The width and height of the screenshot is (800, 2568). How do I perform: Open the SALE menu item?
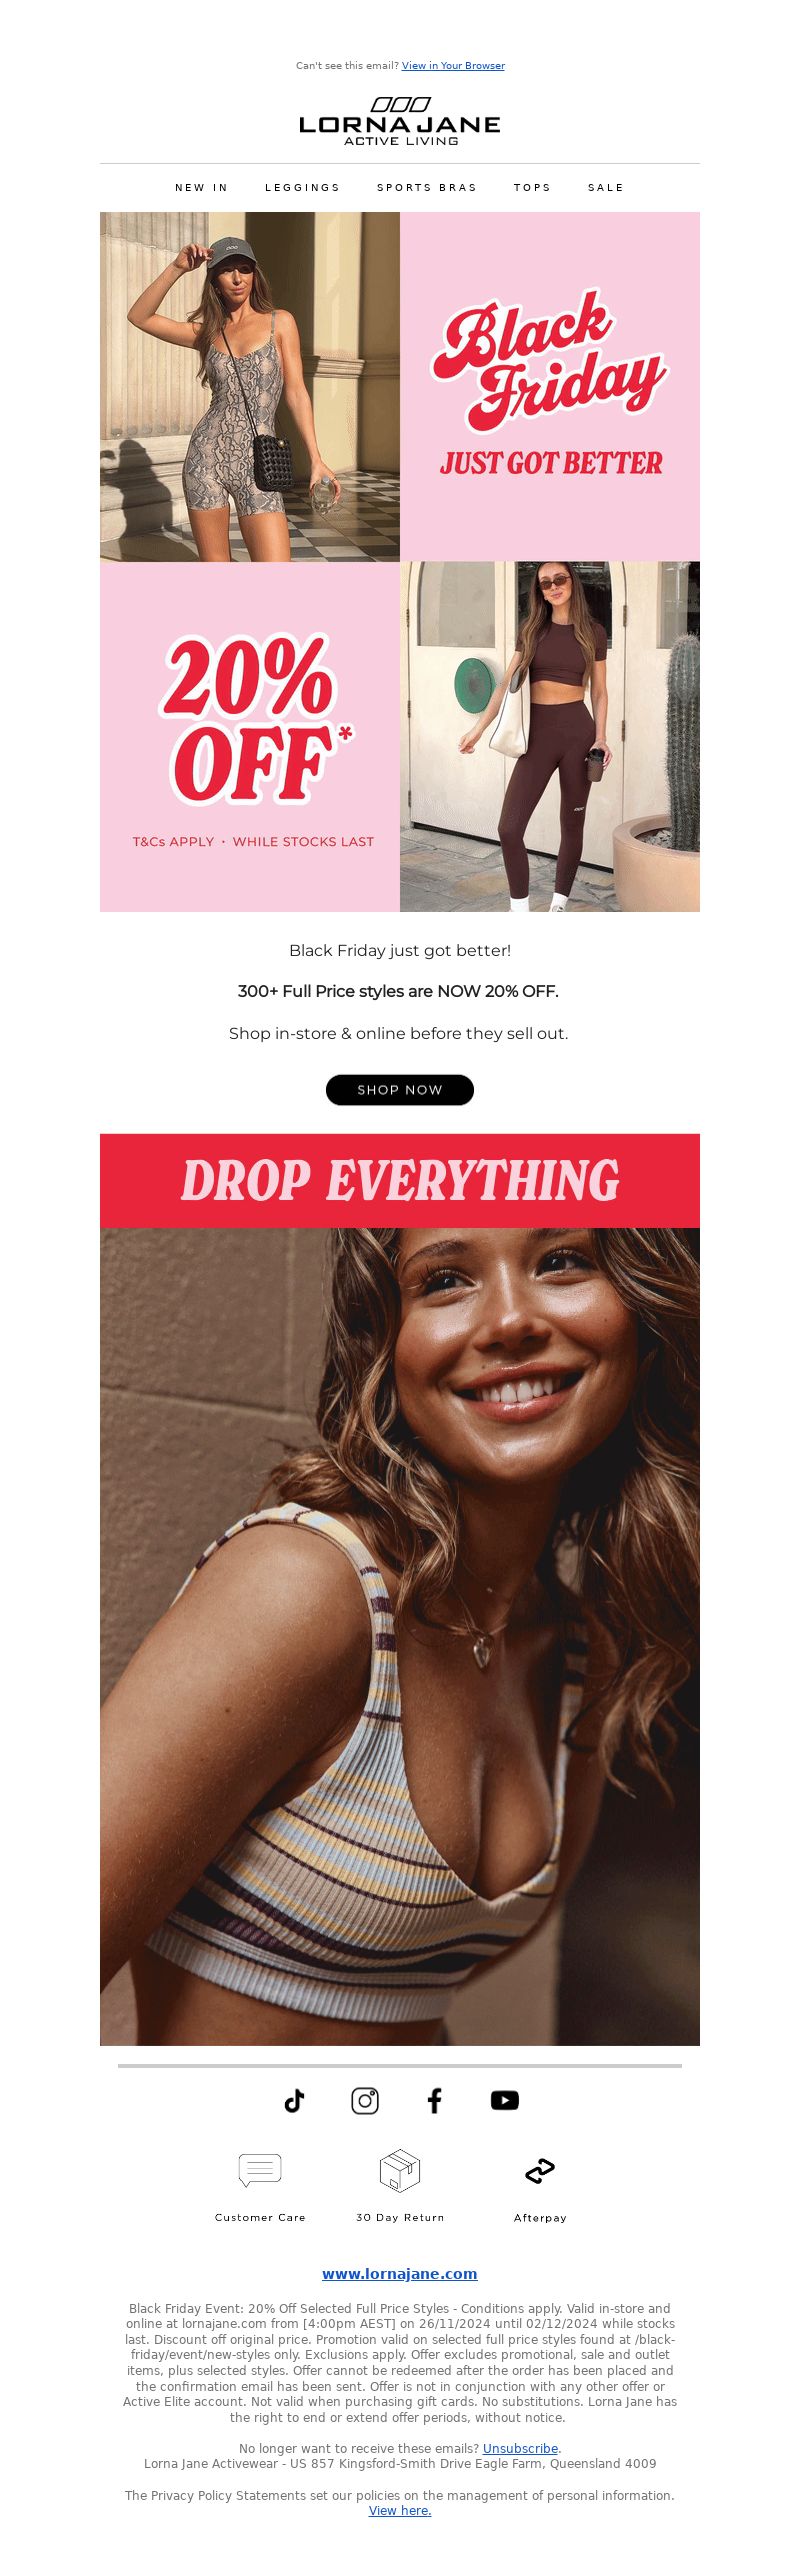pos(606,188)
